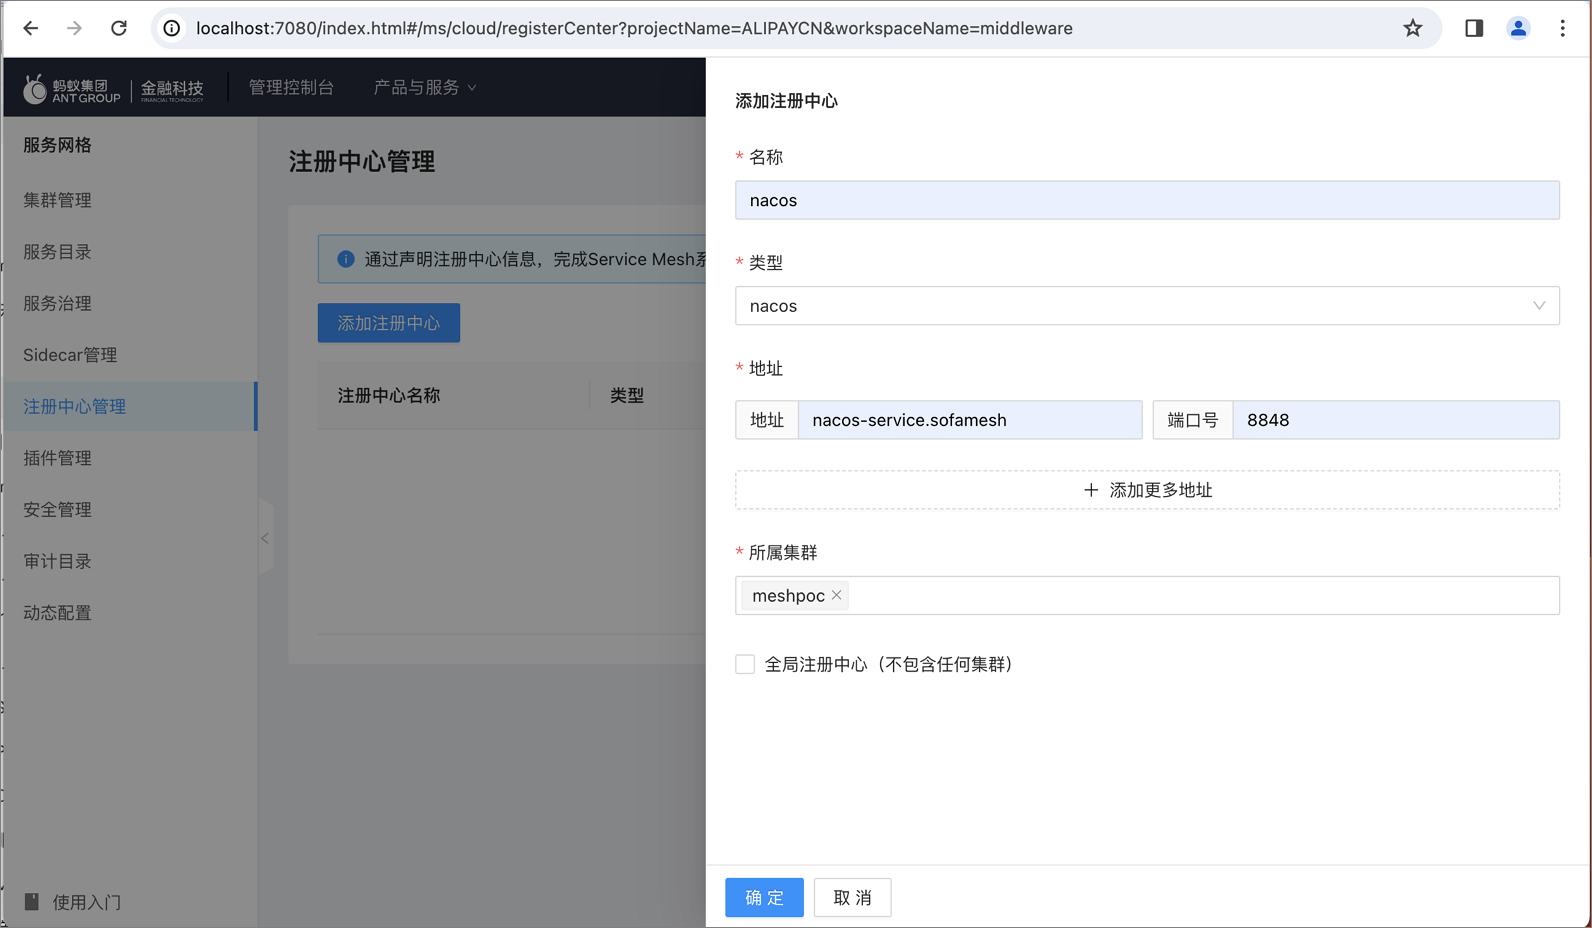Open the 使用入门 guide icon

pos(32,902)
